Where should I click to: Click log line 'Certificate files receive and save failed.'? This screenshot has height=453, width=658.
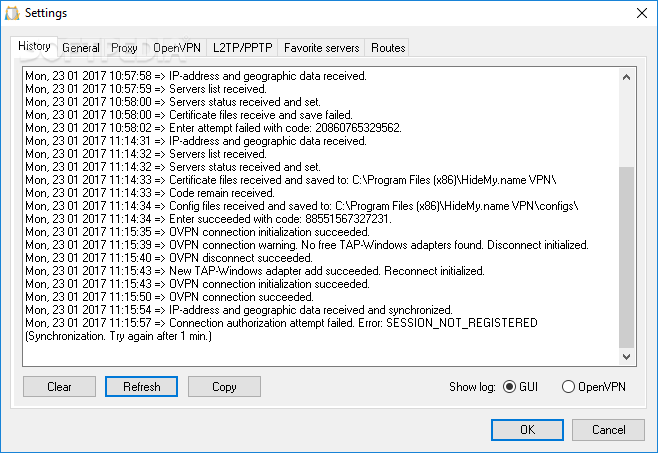tap(189, 115)
